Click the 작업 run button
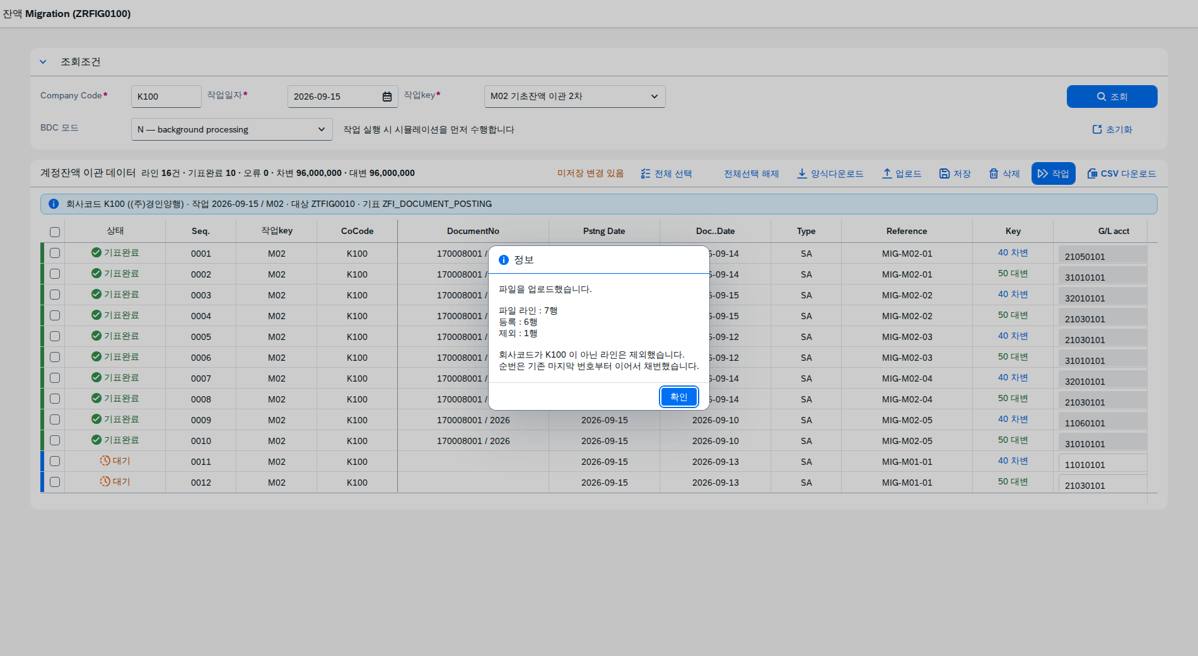The height and width of the screenshot is (656, 1198). click(1053, 173)
